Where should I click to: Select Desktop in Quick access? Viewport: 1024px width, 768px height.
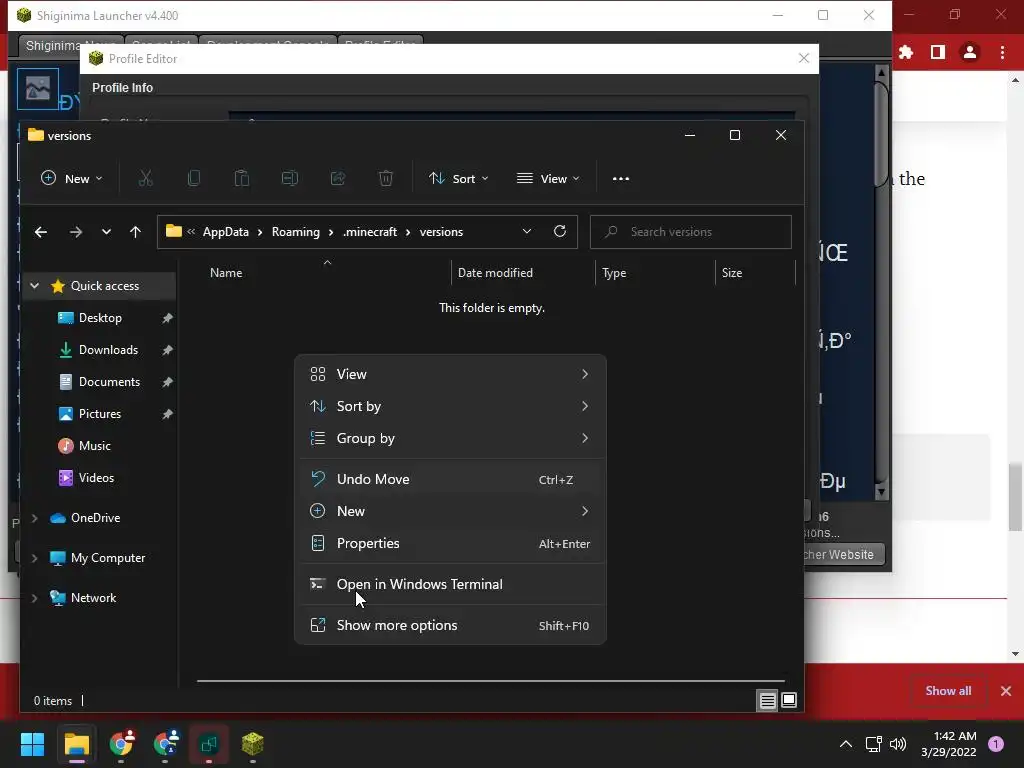pos(100,318)
